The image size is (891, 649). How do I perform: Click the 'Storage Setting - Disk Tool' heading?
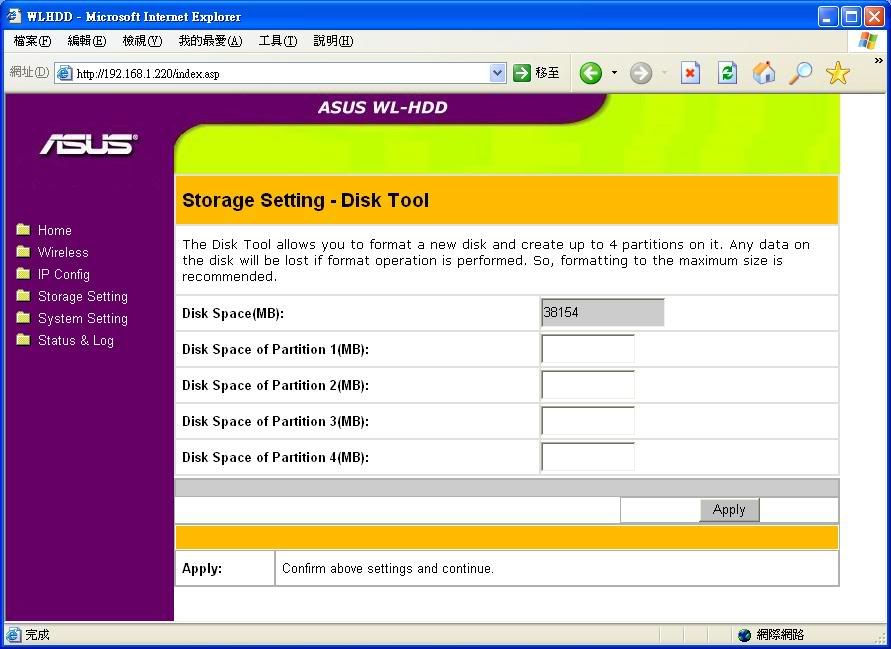click(x=305, y=201)
